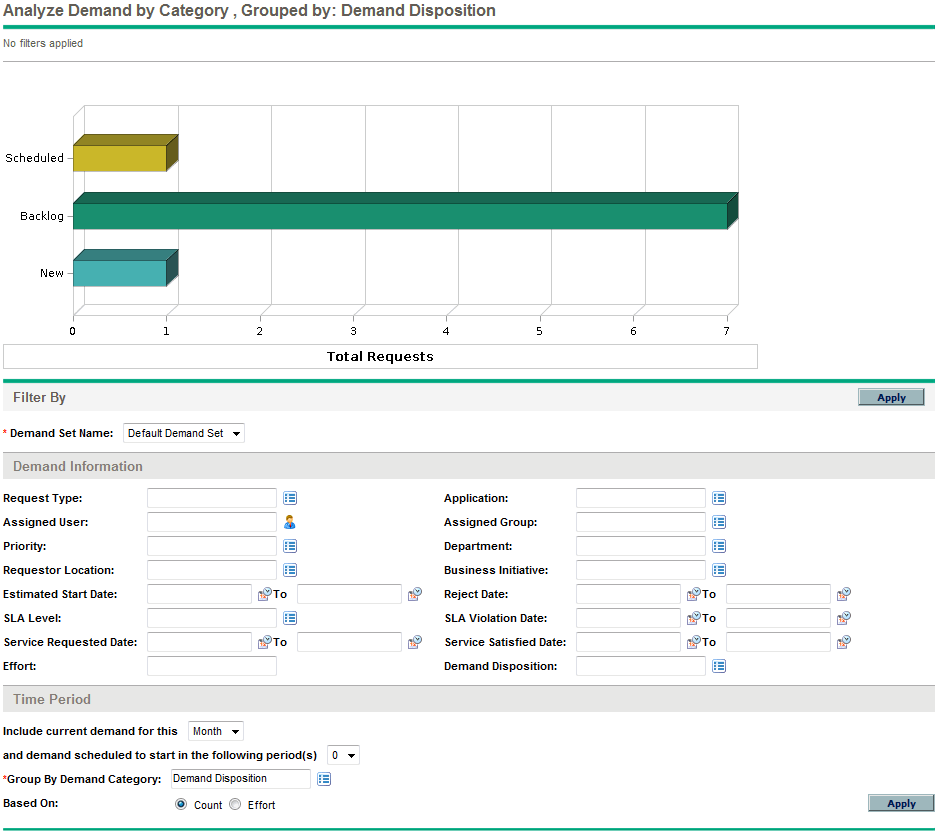Open the Request Type selection list icon
Image resolution: width=939 pixels, height=832 pixels.
click(x=290, y=498)
